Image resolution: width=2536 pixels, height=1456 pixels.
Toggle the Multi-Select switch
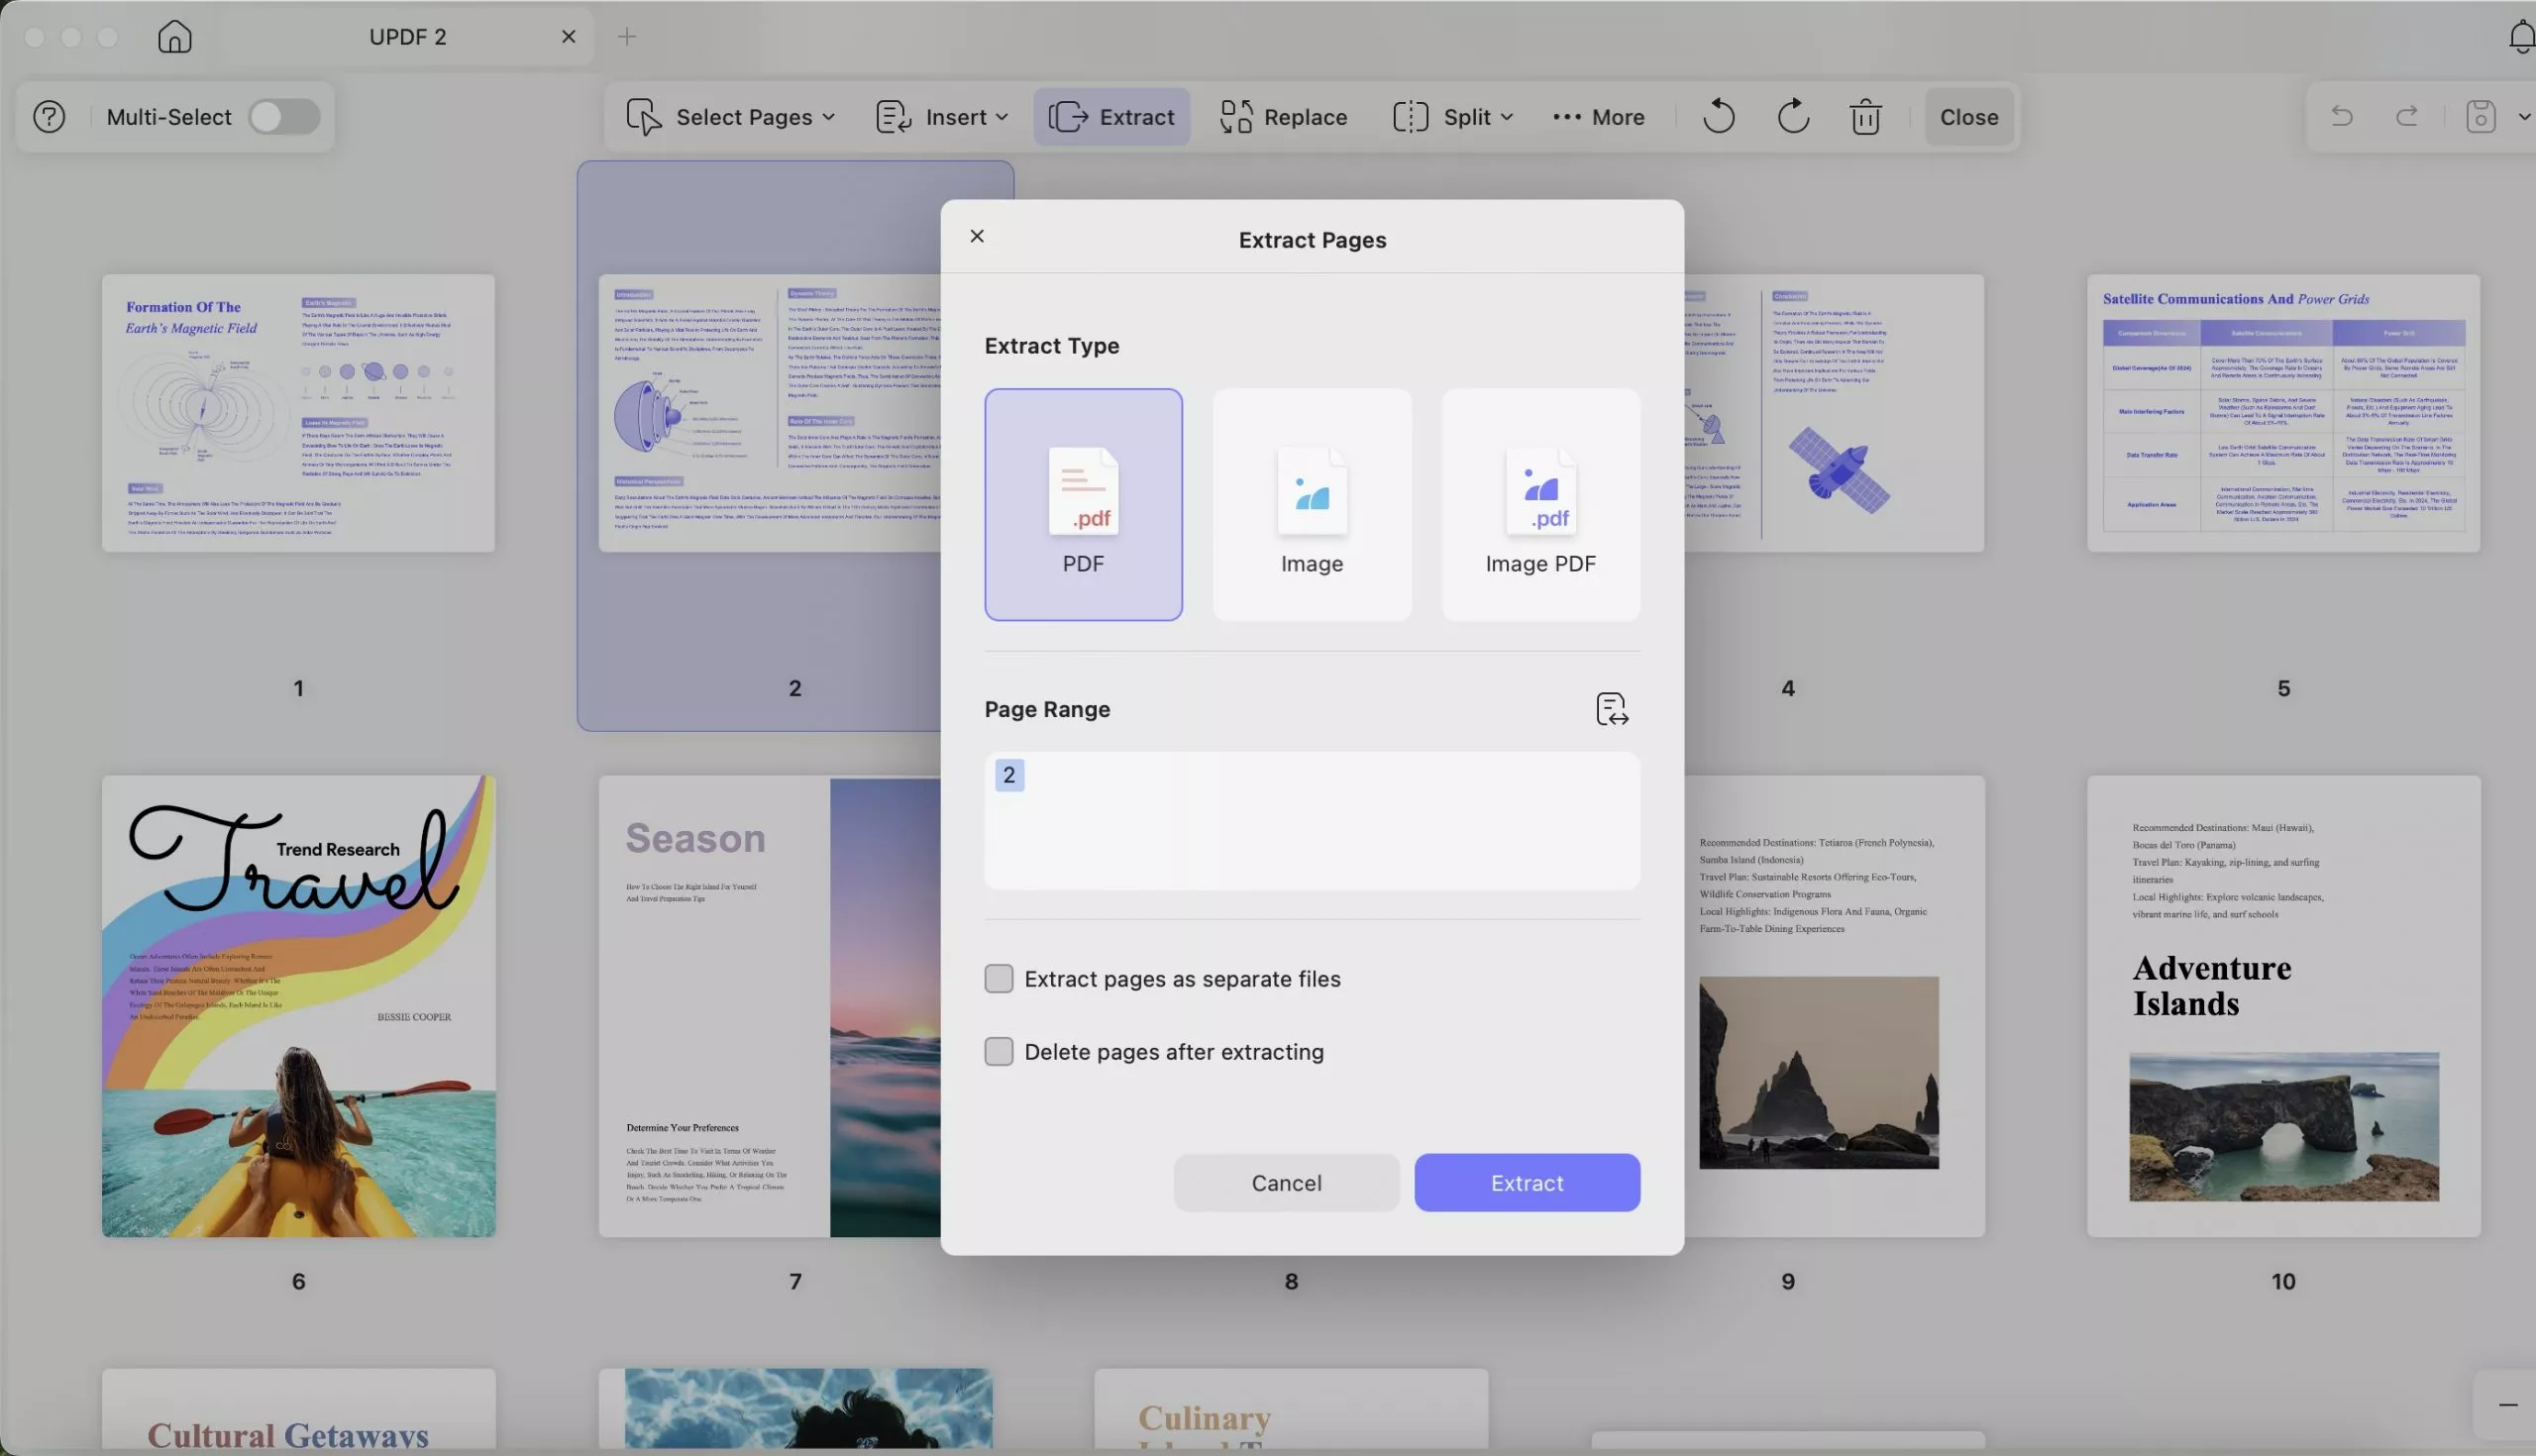click(284, 117)
